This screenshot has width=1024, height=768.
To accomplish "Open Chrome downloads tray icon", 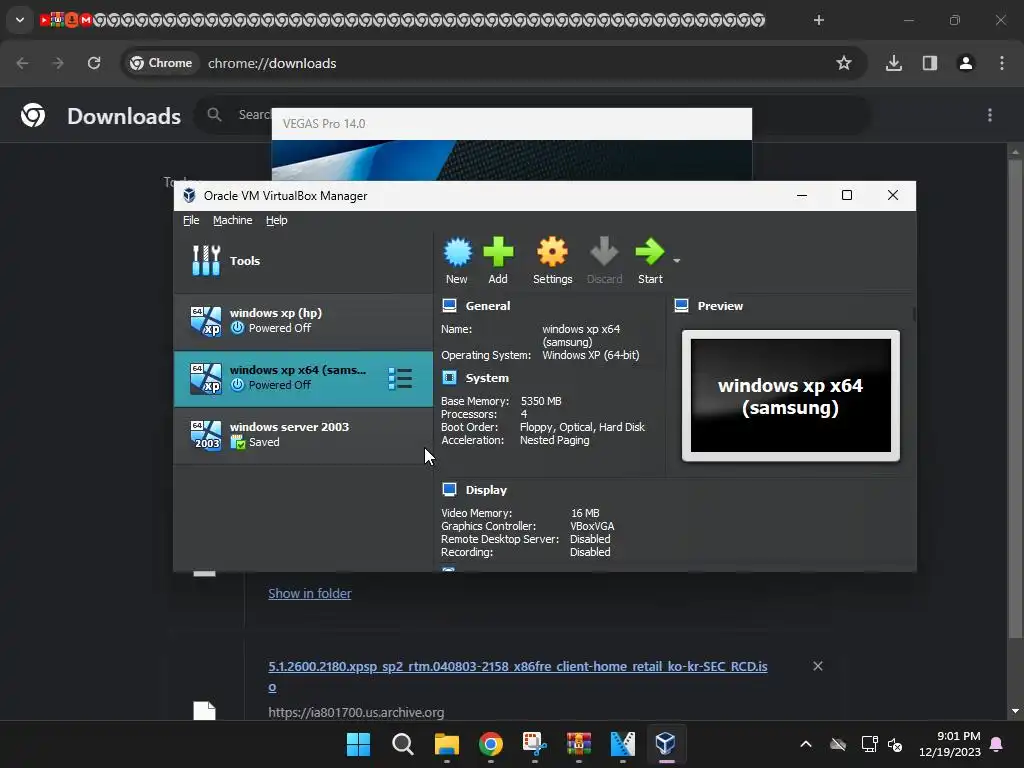I will pyautogui.click(x=894, y=63).
